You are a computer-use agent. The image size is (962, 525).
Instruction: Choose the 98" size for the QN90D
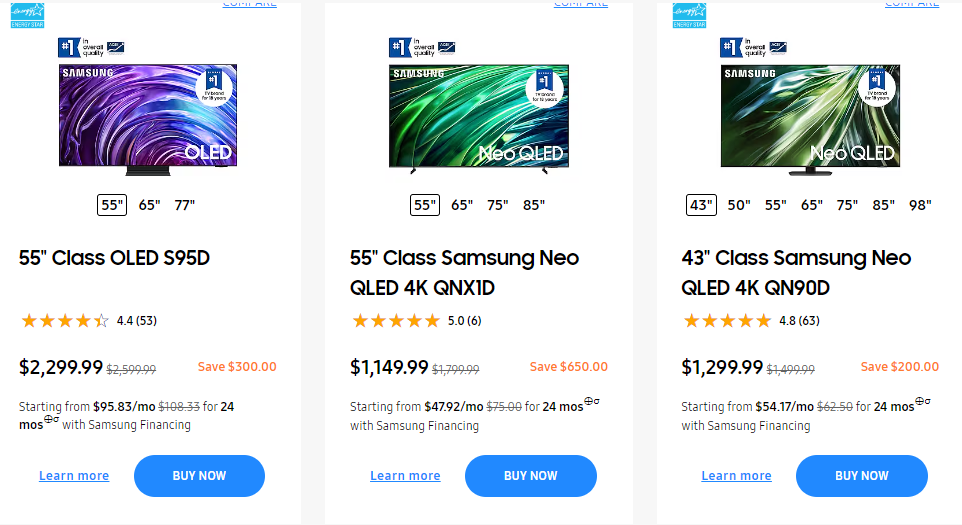point(920,205)
